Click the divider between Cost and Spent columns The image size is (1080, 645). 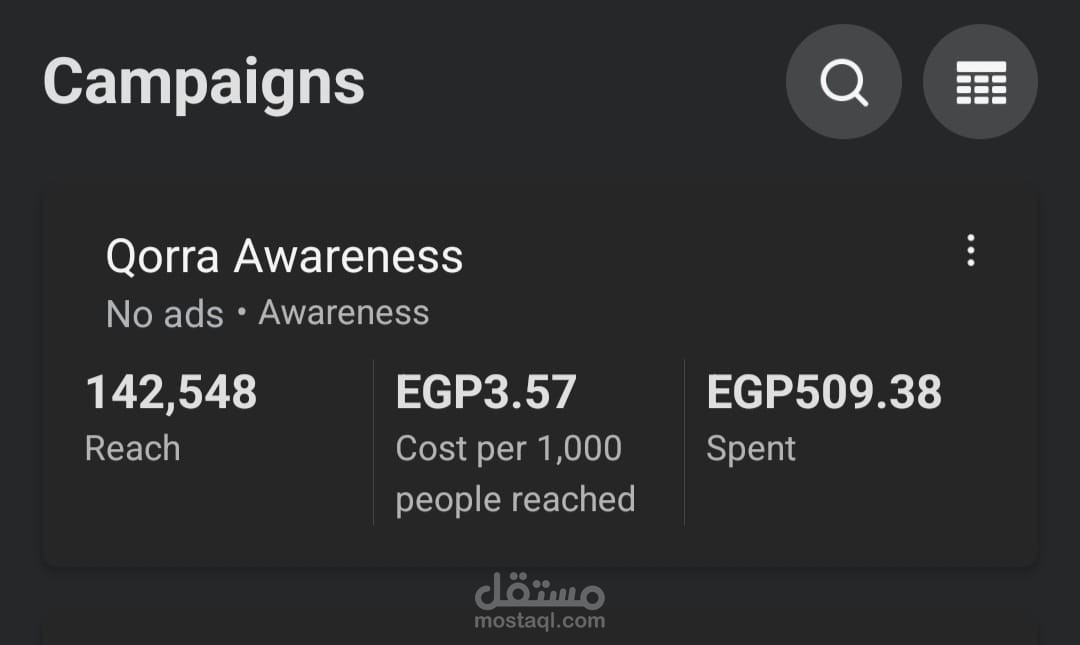click(684, 442)
